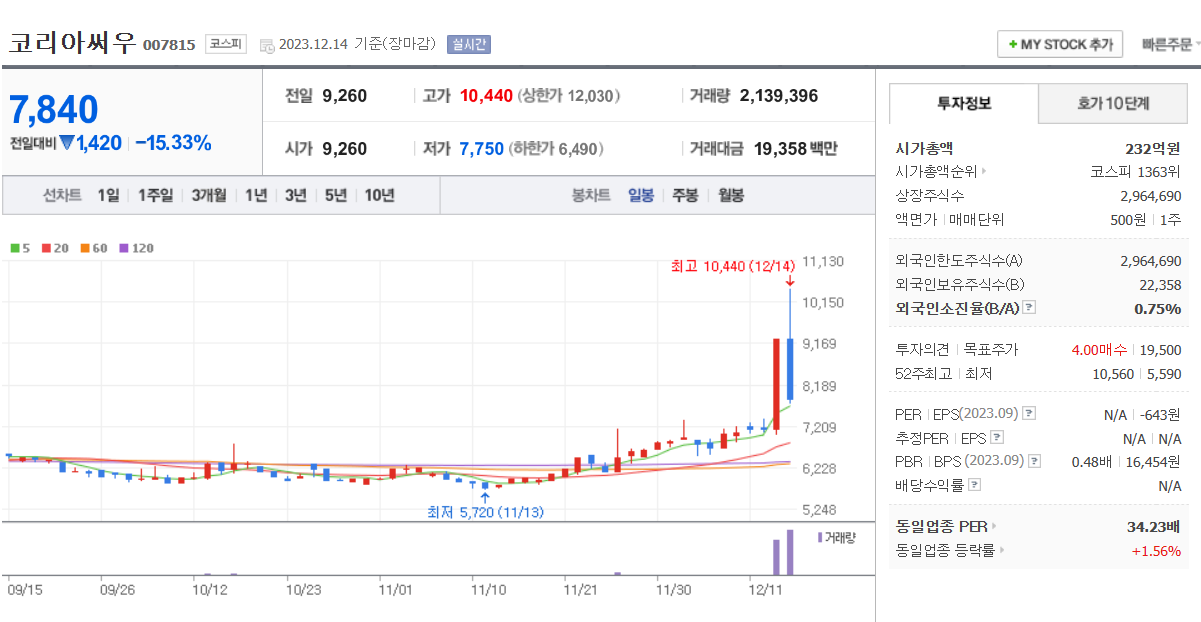Open the 빠른주문 dropdown
The image size is (1201, 622).
[1172, 45]
